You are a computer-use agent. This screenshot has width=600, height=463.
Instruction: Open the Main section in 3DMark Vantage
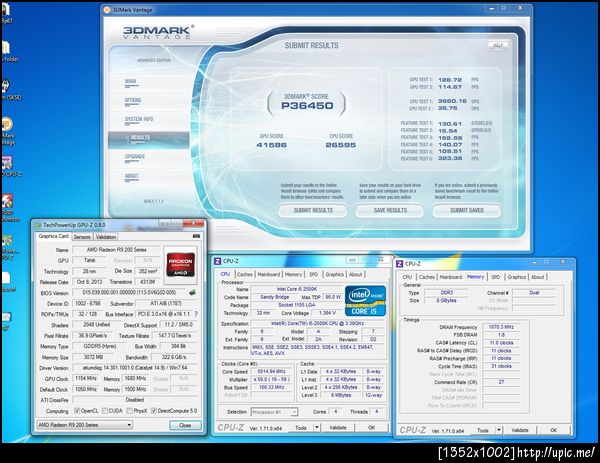[130, 82]
